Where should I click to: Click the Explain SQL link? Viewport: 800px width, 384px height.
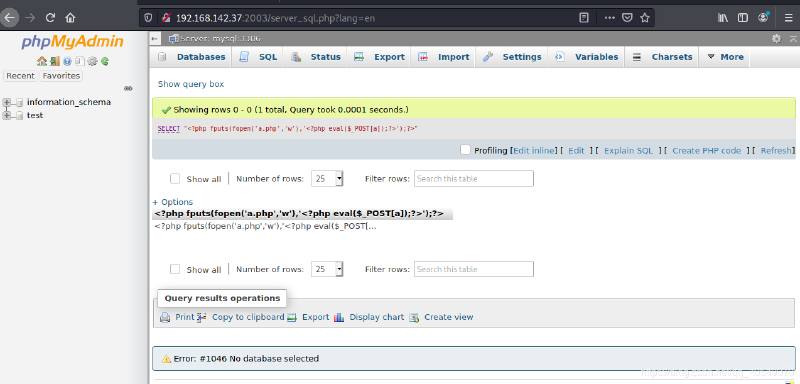coord(629,150)
